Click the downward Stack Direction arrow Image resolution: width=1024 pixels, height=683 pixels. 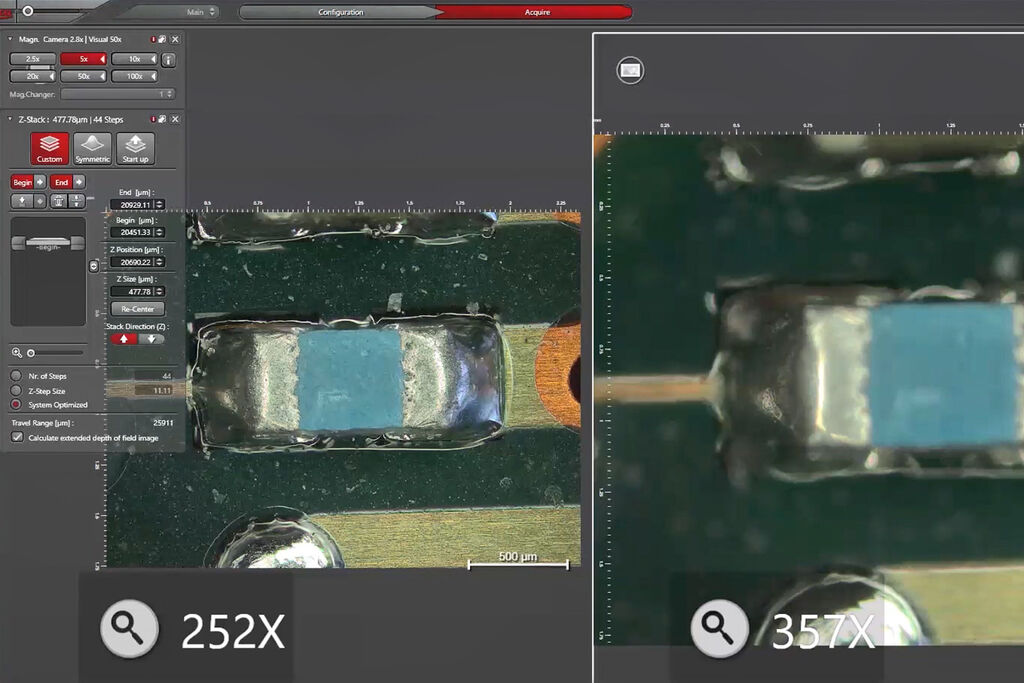pyautogui.click(x=150, y=339)
